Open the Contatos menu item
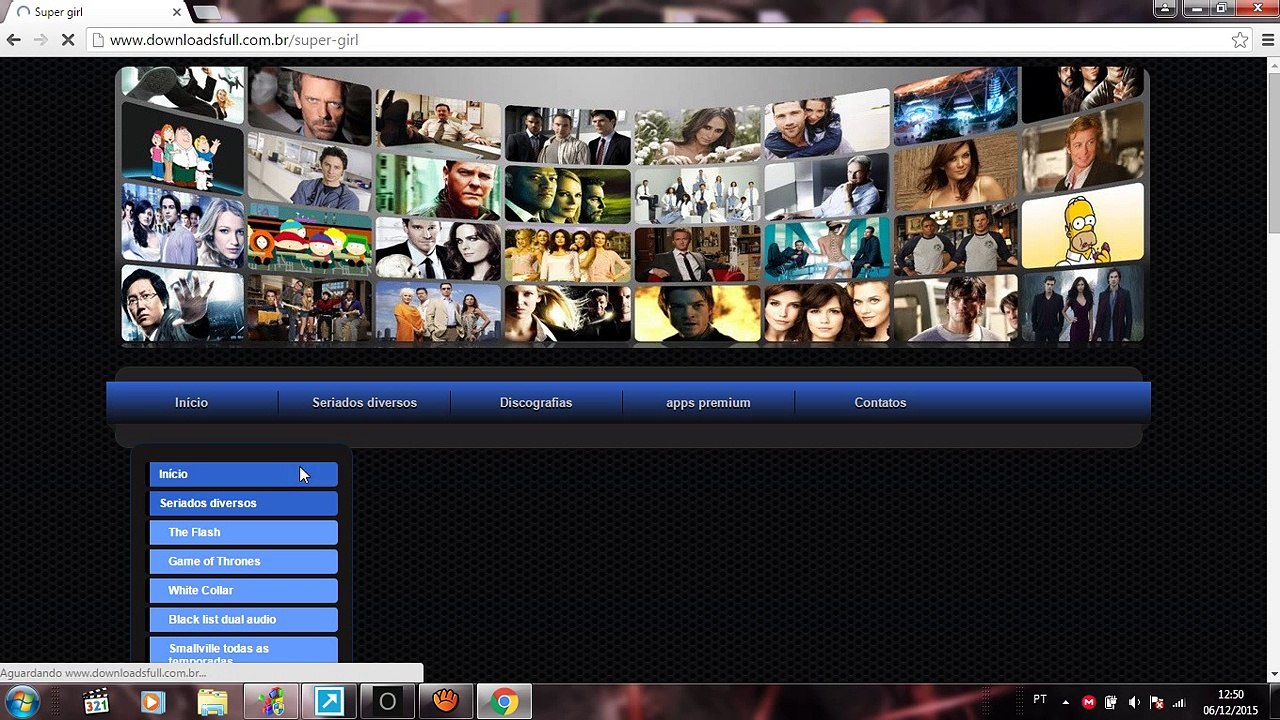 [880, 403]
